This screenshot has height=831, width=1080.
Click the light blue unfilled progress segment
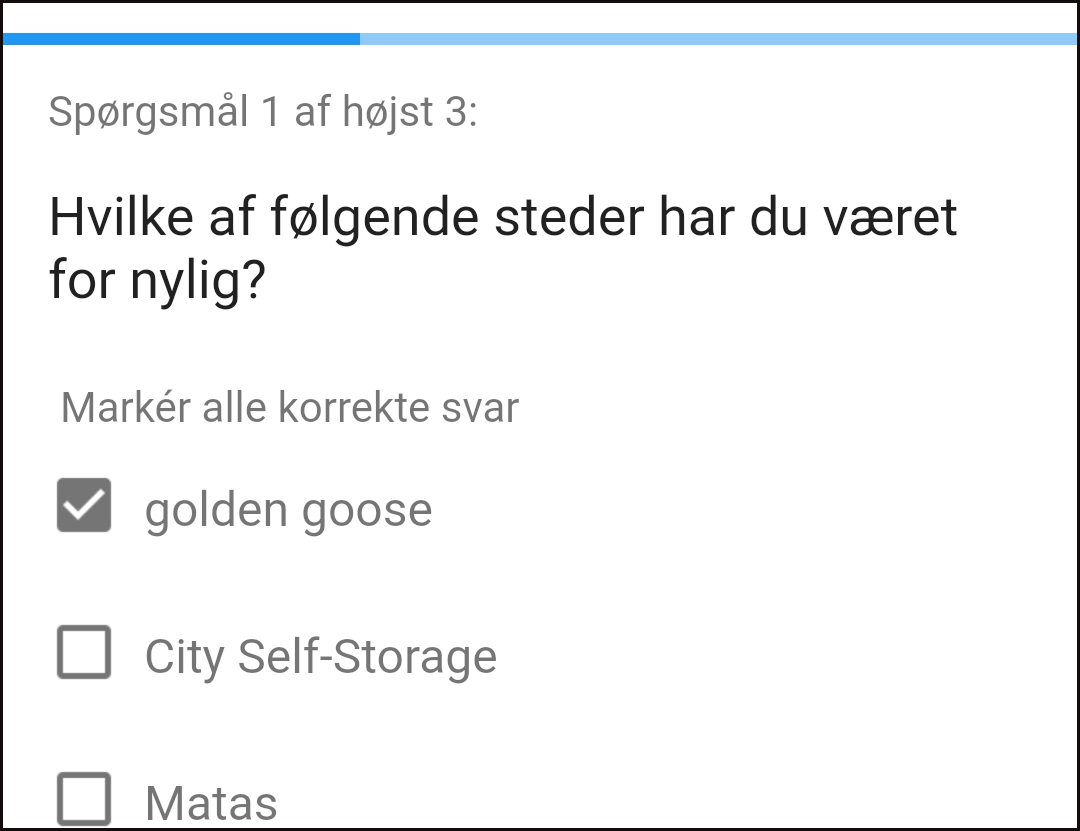coord(718,39)
